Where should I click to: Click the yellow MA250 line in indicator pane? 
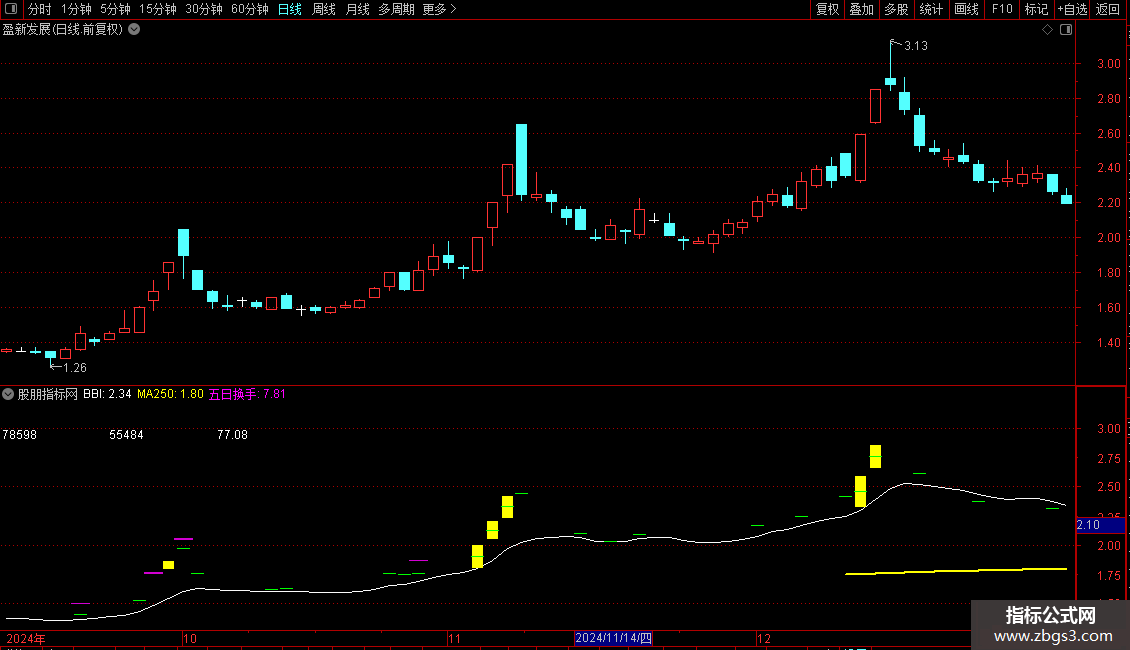click(956, 571)
